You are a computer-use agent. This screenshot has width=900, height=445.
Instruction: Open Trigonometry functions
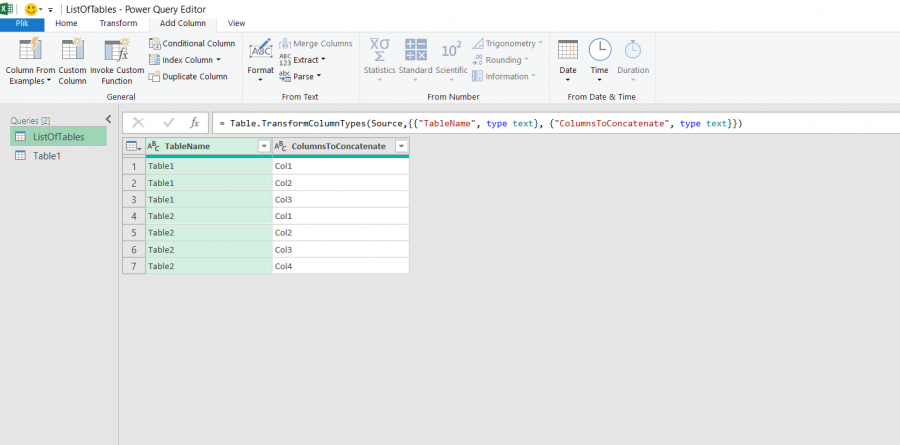point(507,44)
